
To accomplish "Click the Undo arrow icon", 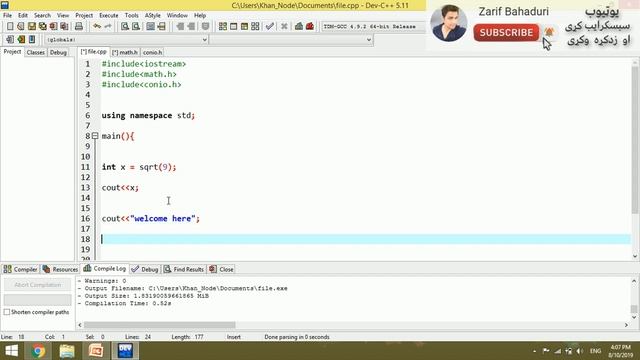I will [97, 27].
